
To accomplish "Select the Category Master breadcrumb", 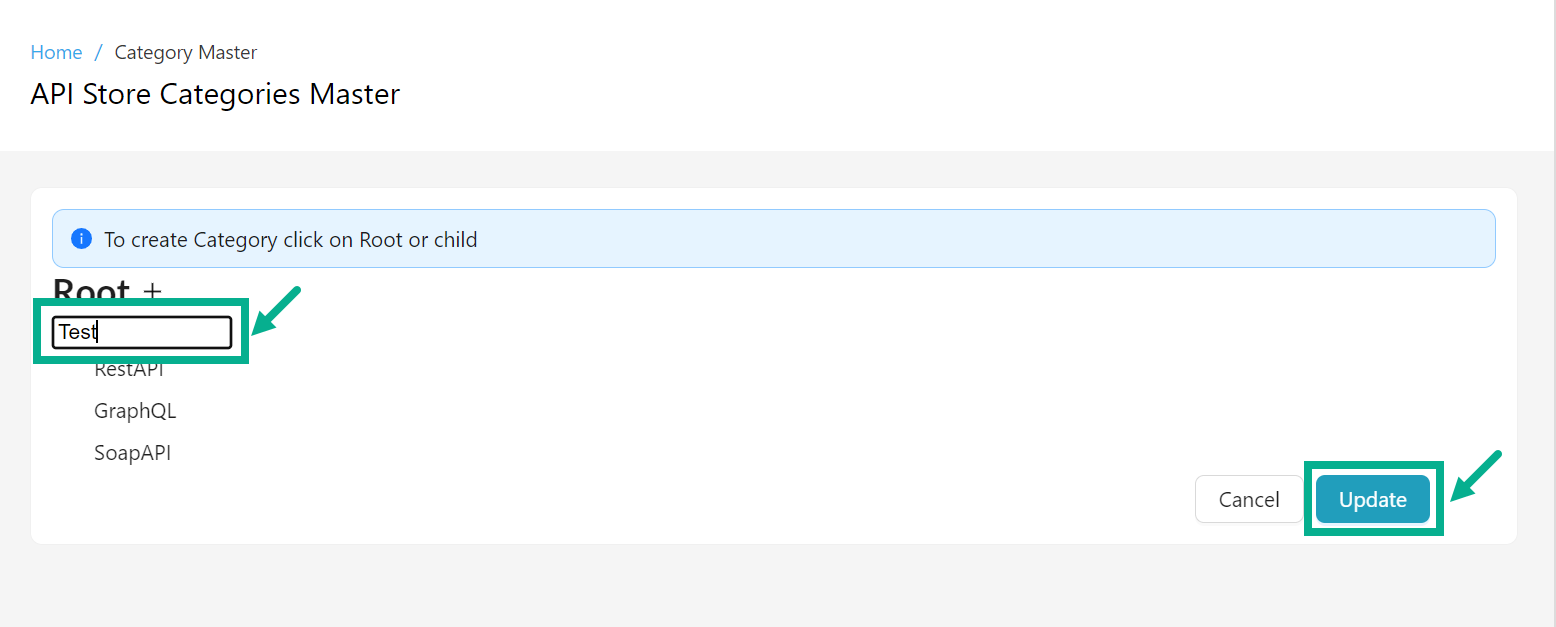I will 186,53.
